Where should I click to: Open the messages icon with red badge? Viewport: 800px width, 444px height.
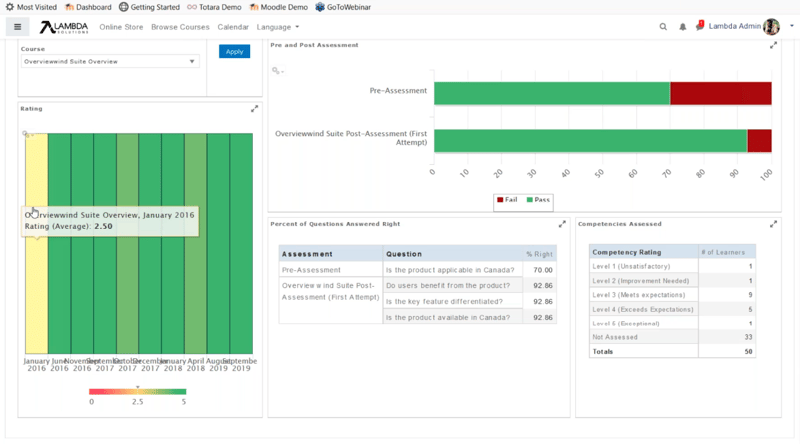coord(698,27)
